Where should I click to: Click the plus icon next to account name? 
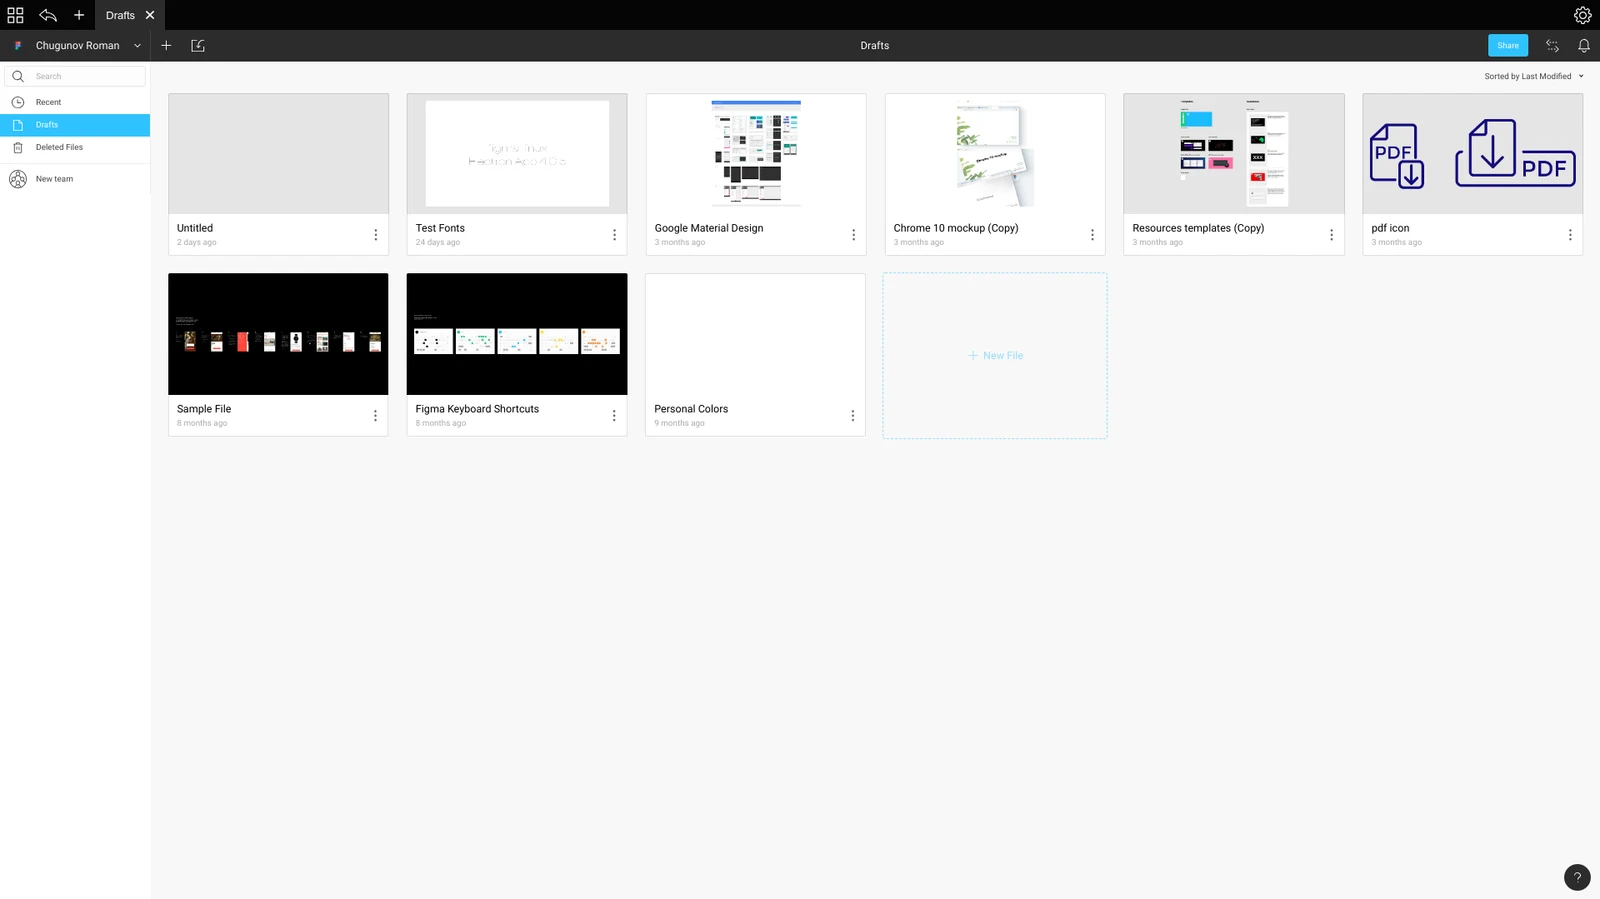point(166,46)
